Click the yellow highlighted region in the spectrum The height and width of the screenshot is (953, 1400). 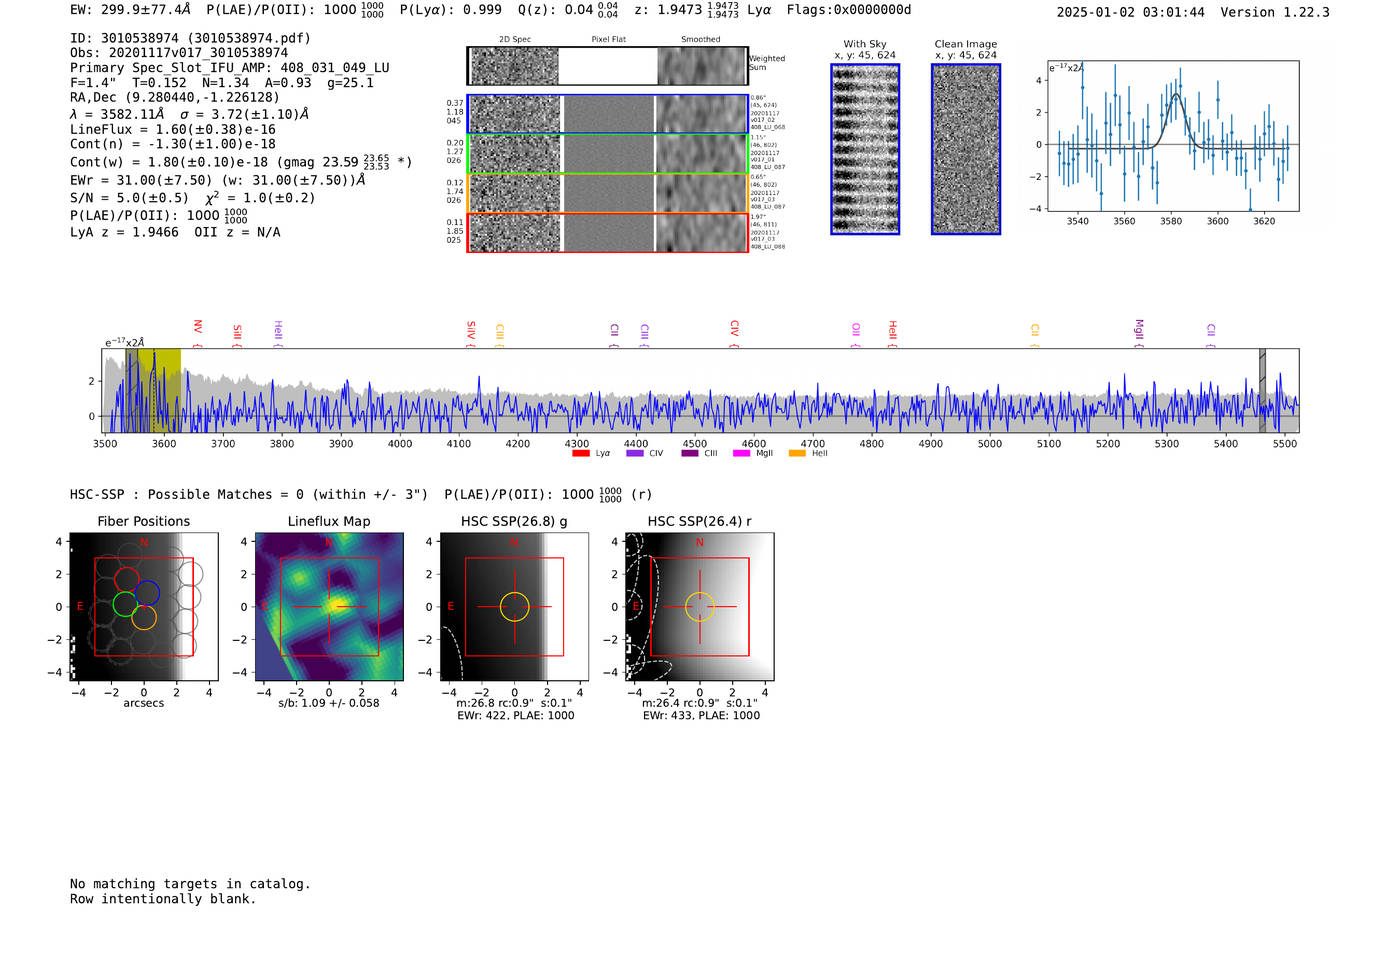click(159, 390)
